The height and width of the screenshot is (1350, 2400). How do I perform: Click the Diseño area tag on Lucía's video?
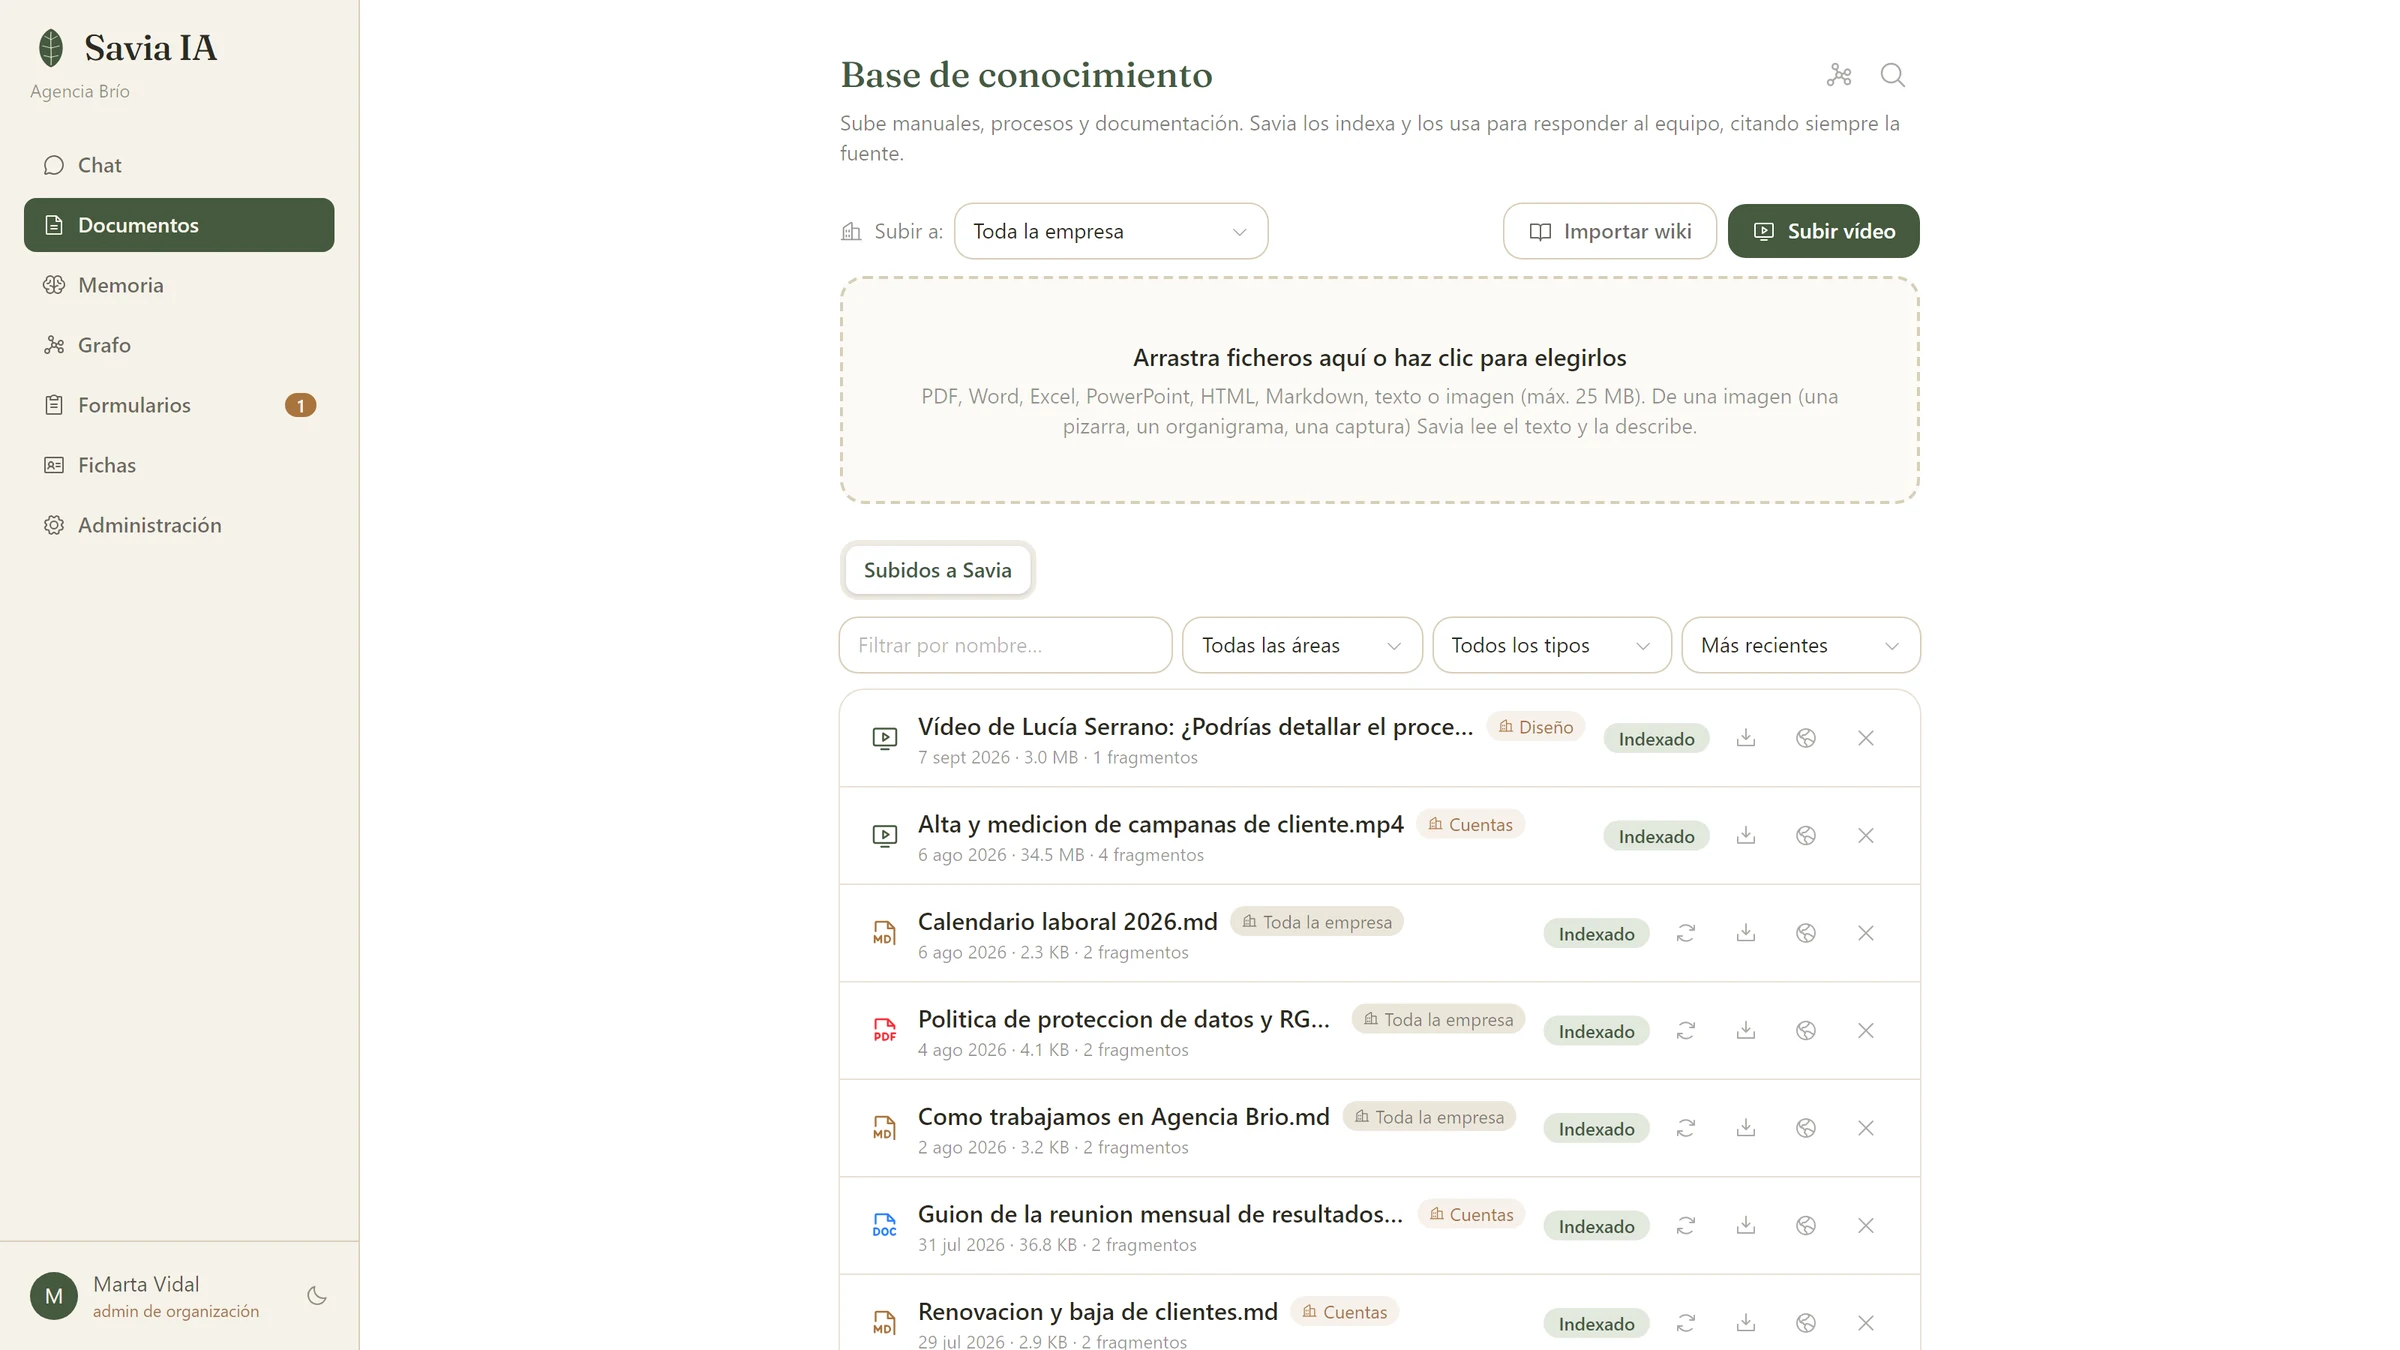point(1536,727)
